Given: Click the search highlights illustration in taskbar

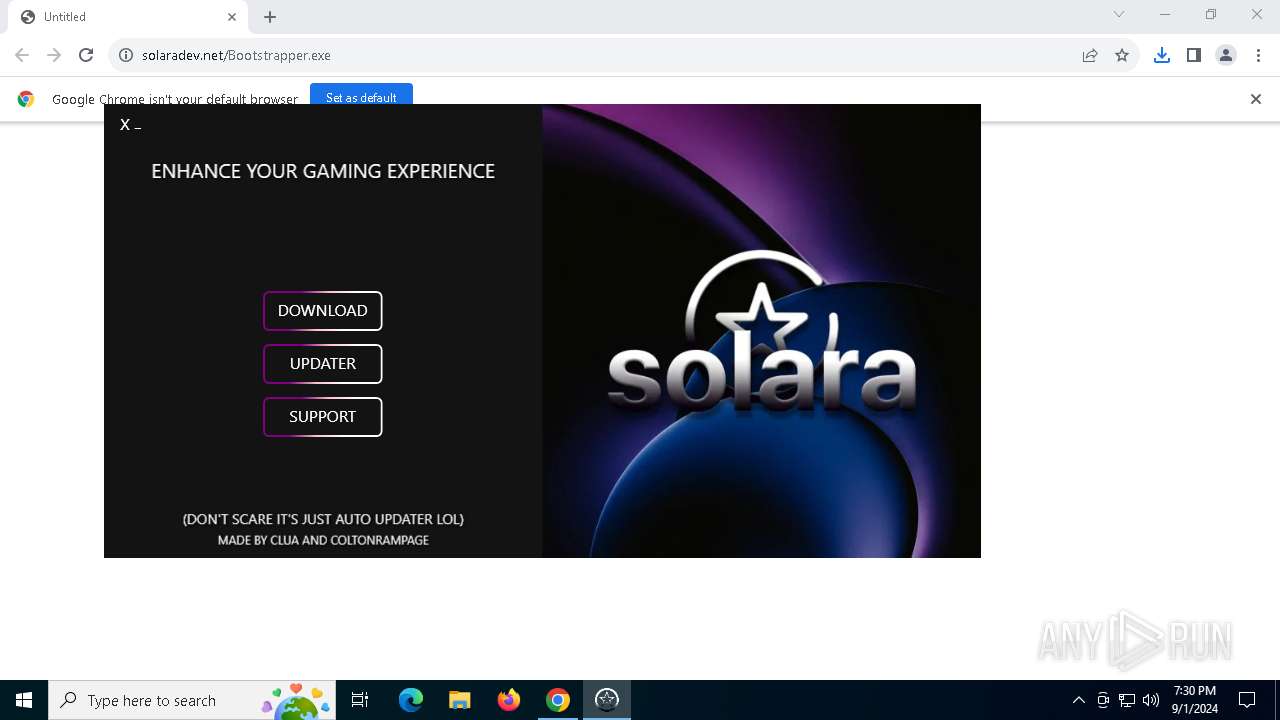Looking at the screenshot, I should pyautogui.click(x=296, y=701).
